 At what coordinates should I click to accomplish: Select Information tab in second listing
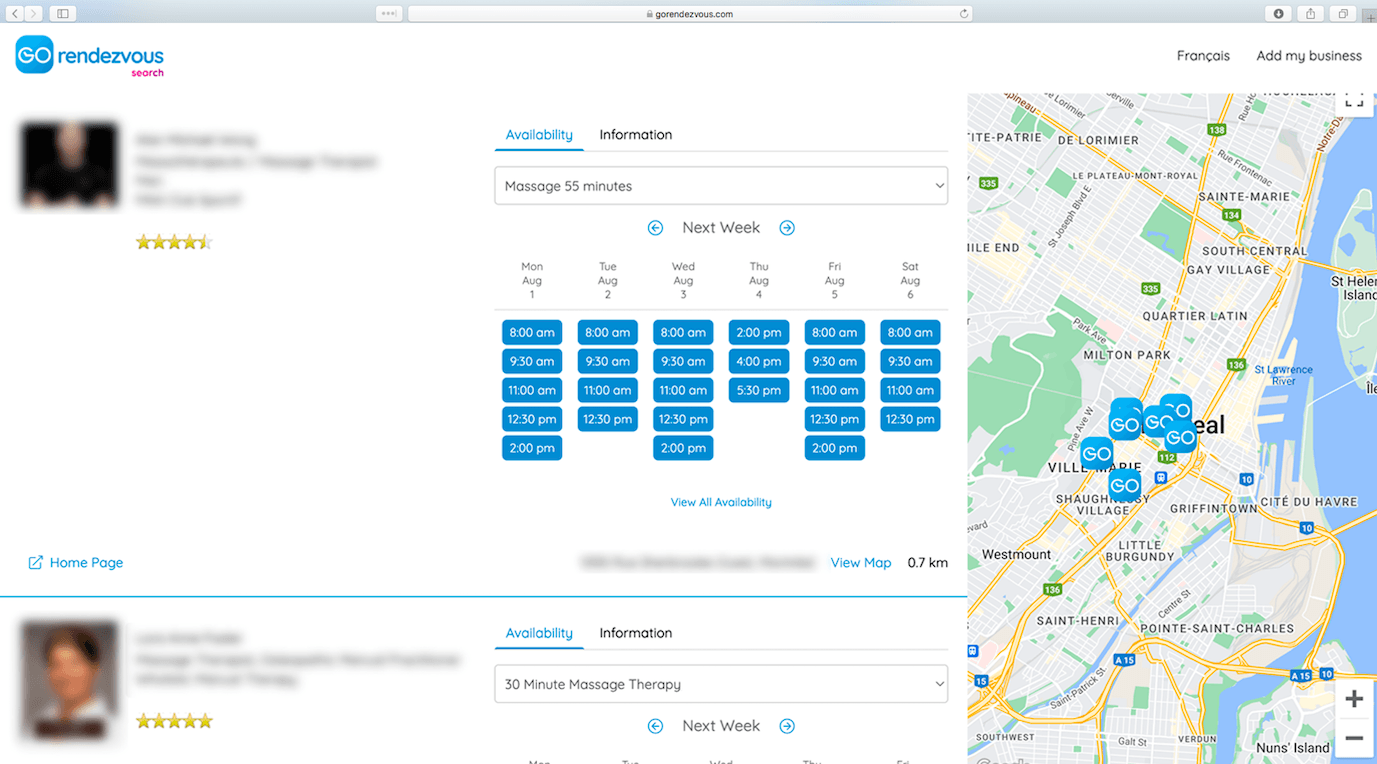636,633
